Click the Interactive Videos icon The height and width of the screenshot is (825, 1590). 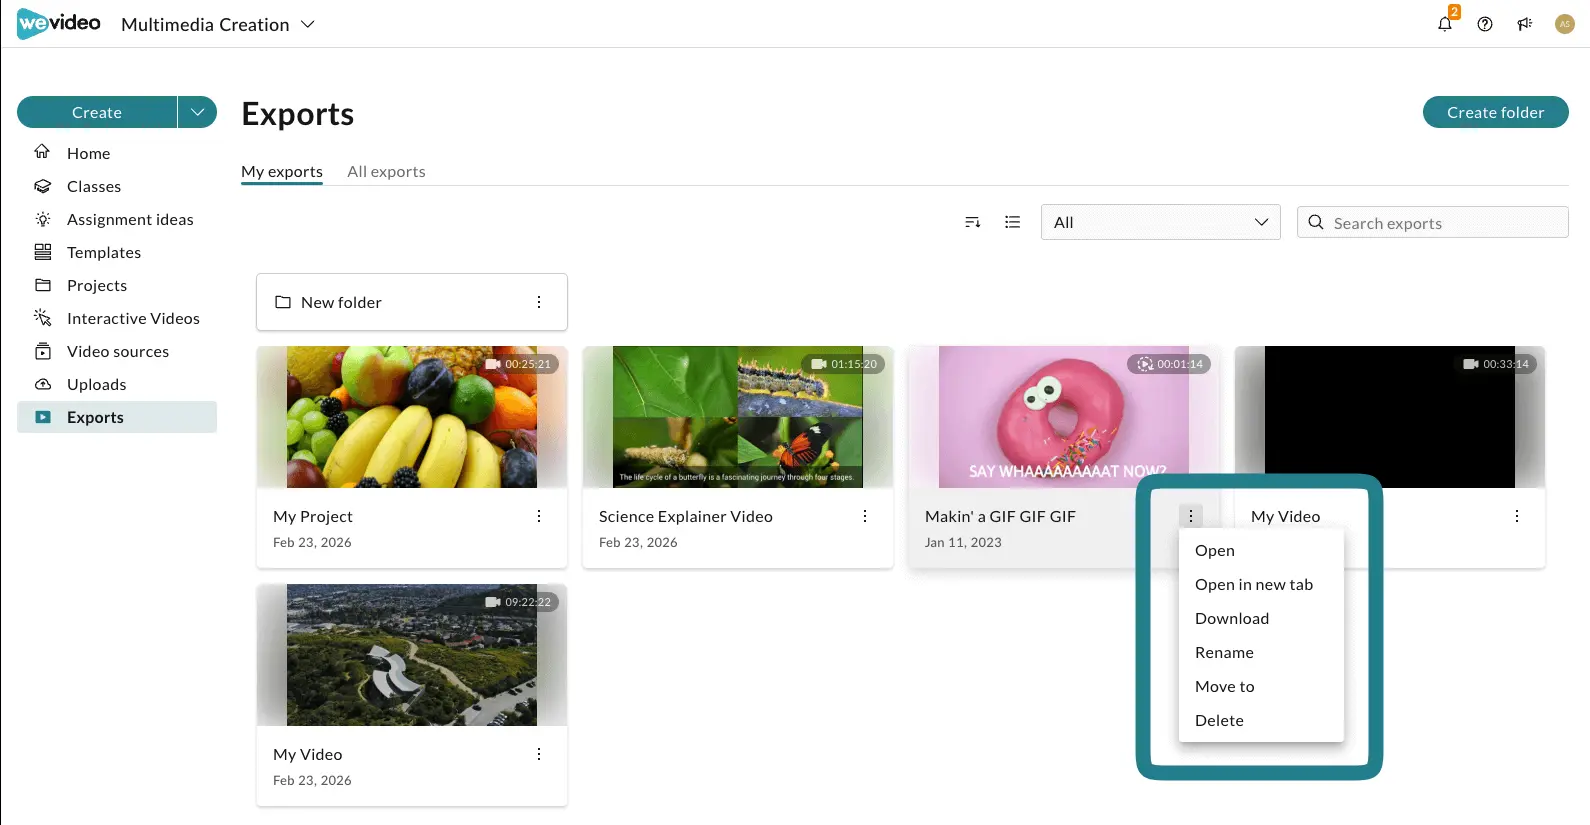click(42, 318)
